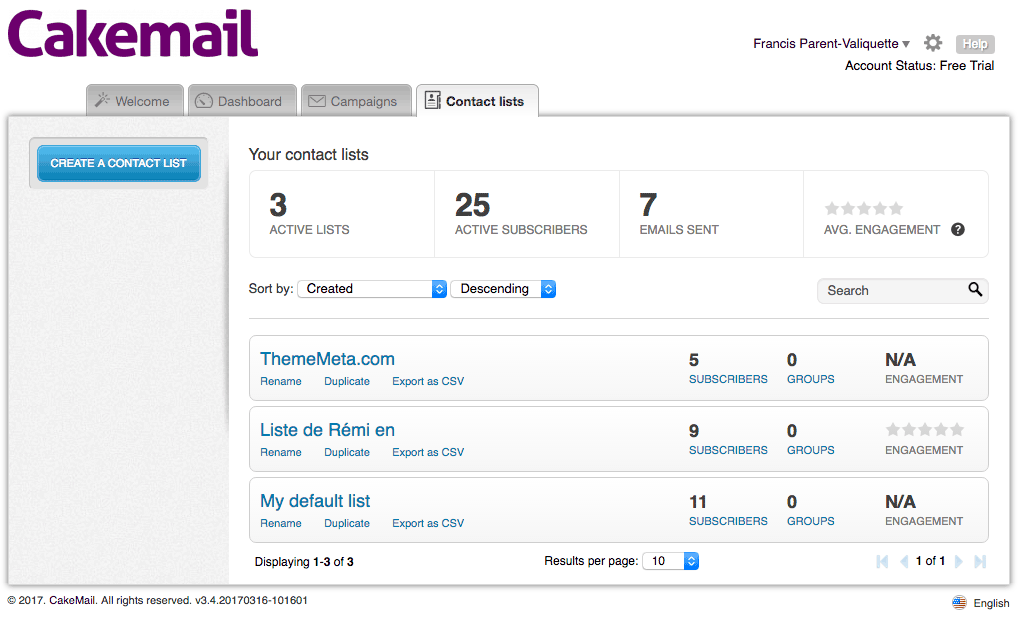Click Displaying 1-3 of 3 text

(304, 562)
